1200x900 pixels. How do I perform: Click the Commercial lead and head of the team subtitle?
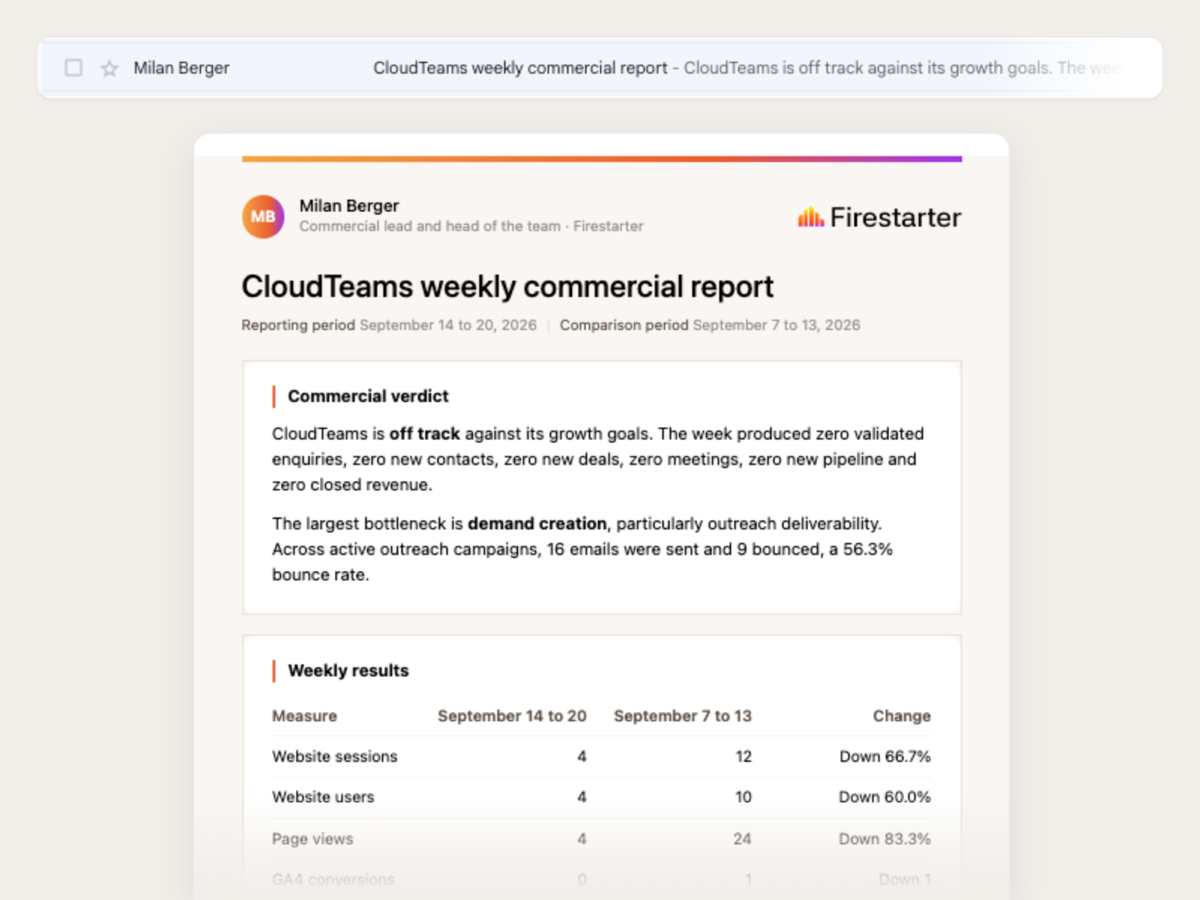471,226
